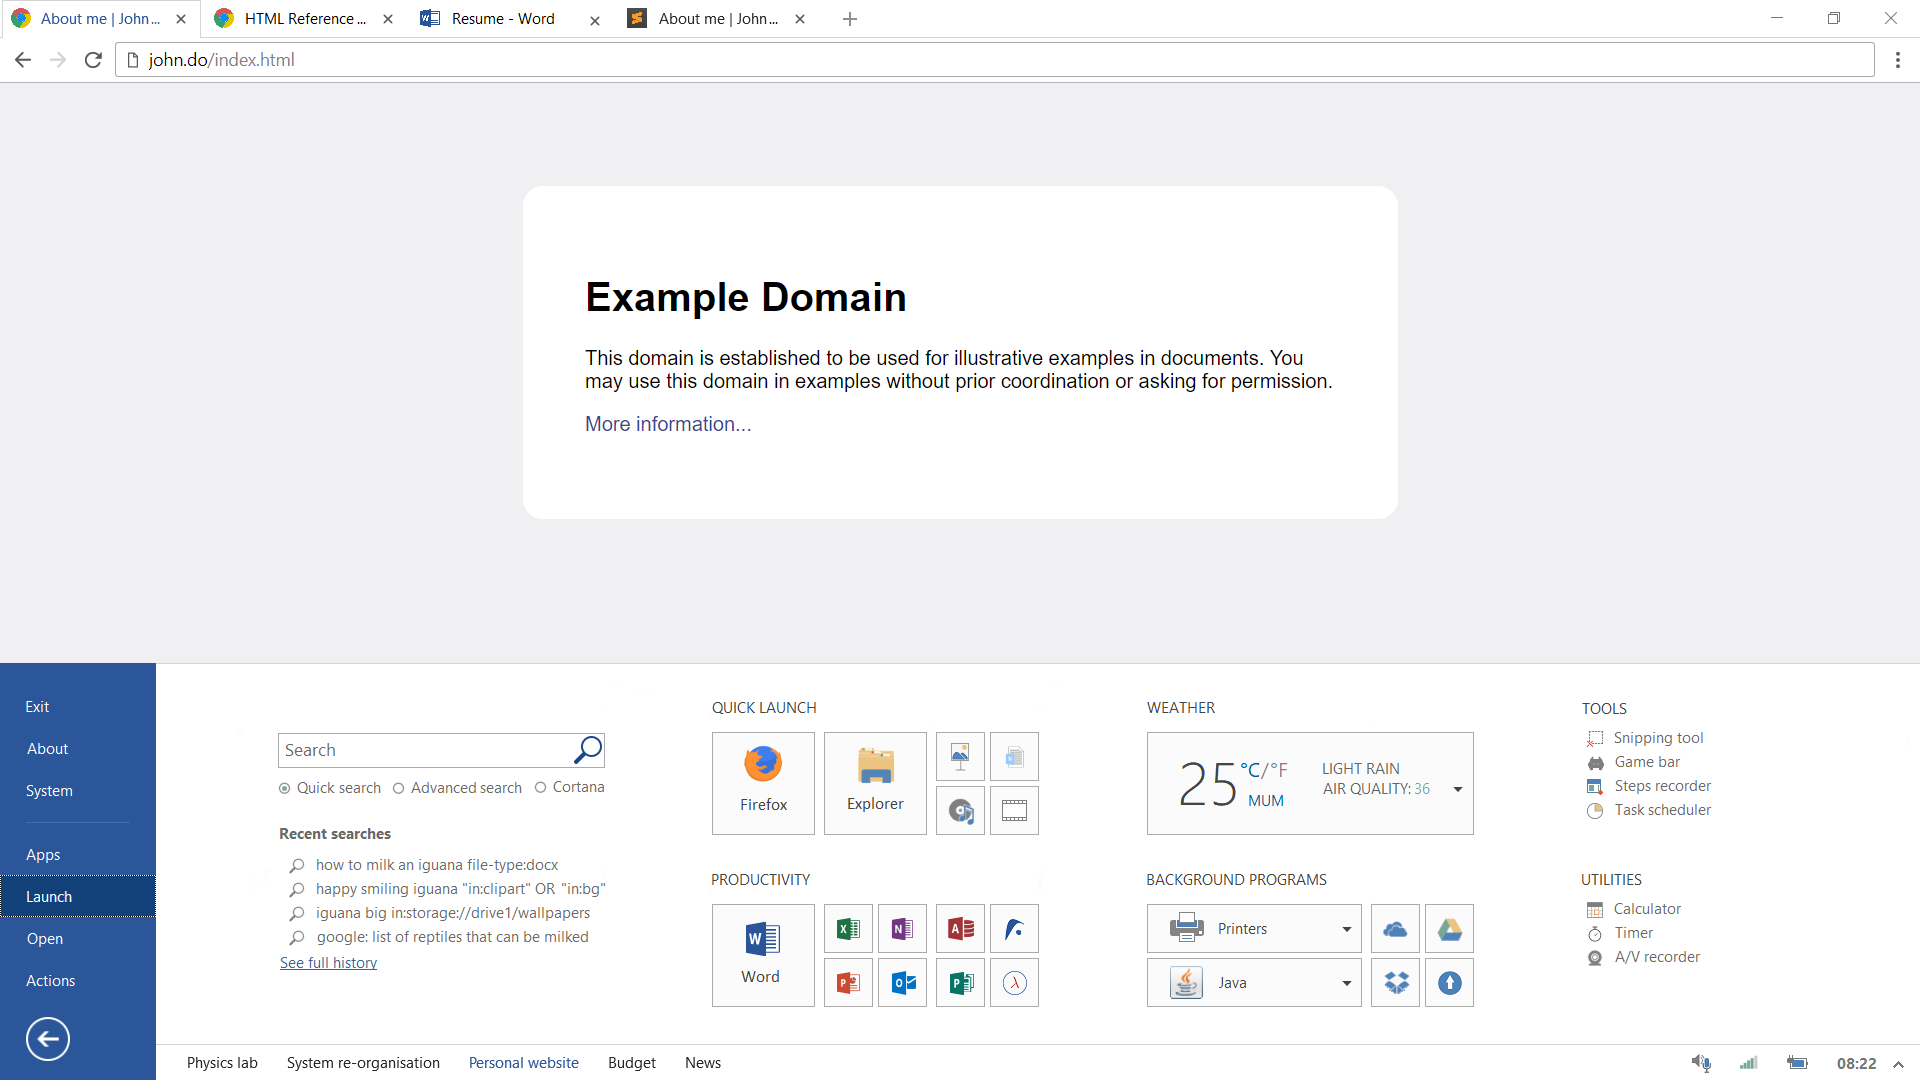This screenshot has width=1920, height=1080.
Task: Click the See full history link
Action: 328,962
